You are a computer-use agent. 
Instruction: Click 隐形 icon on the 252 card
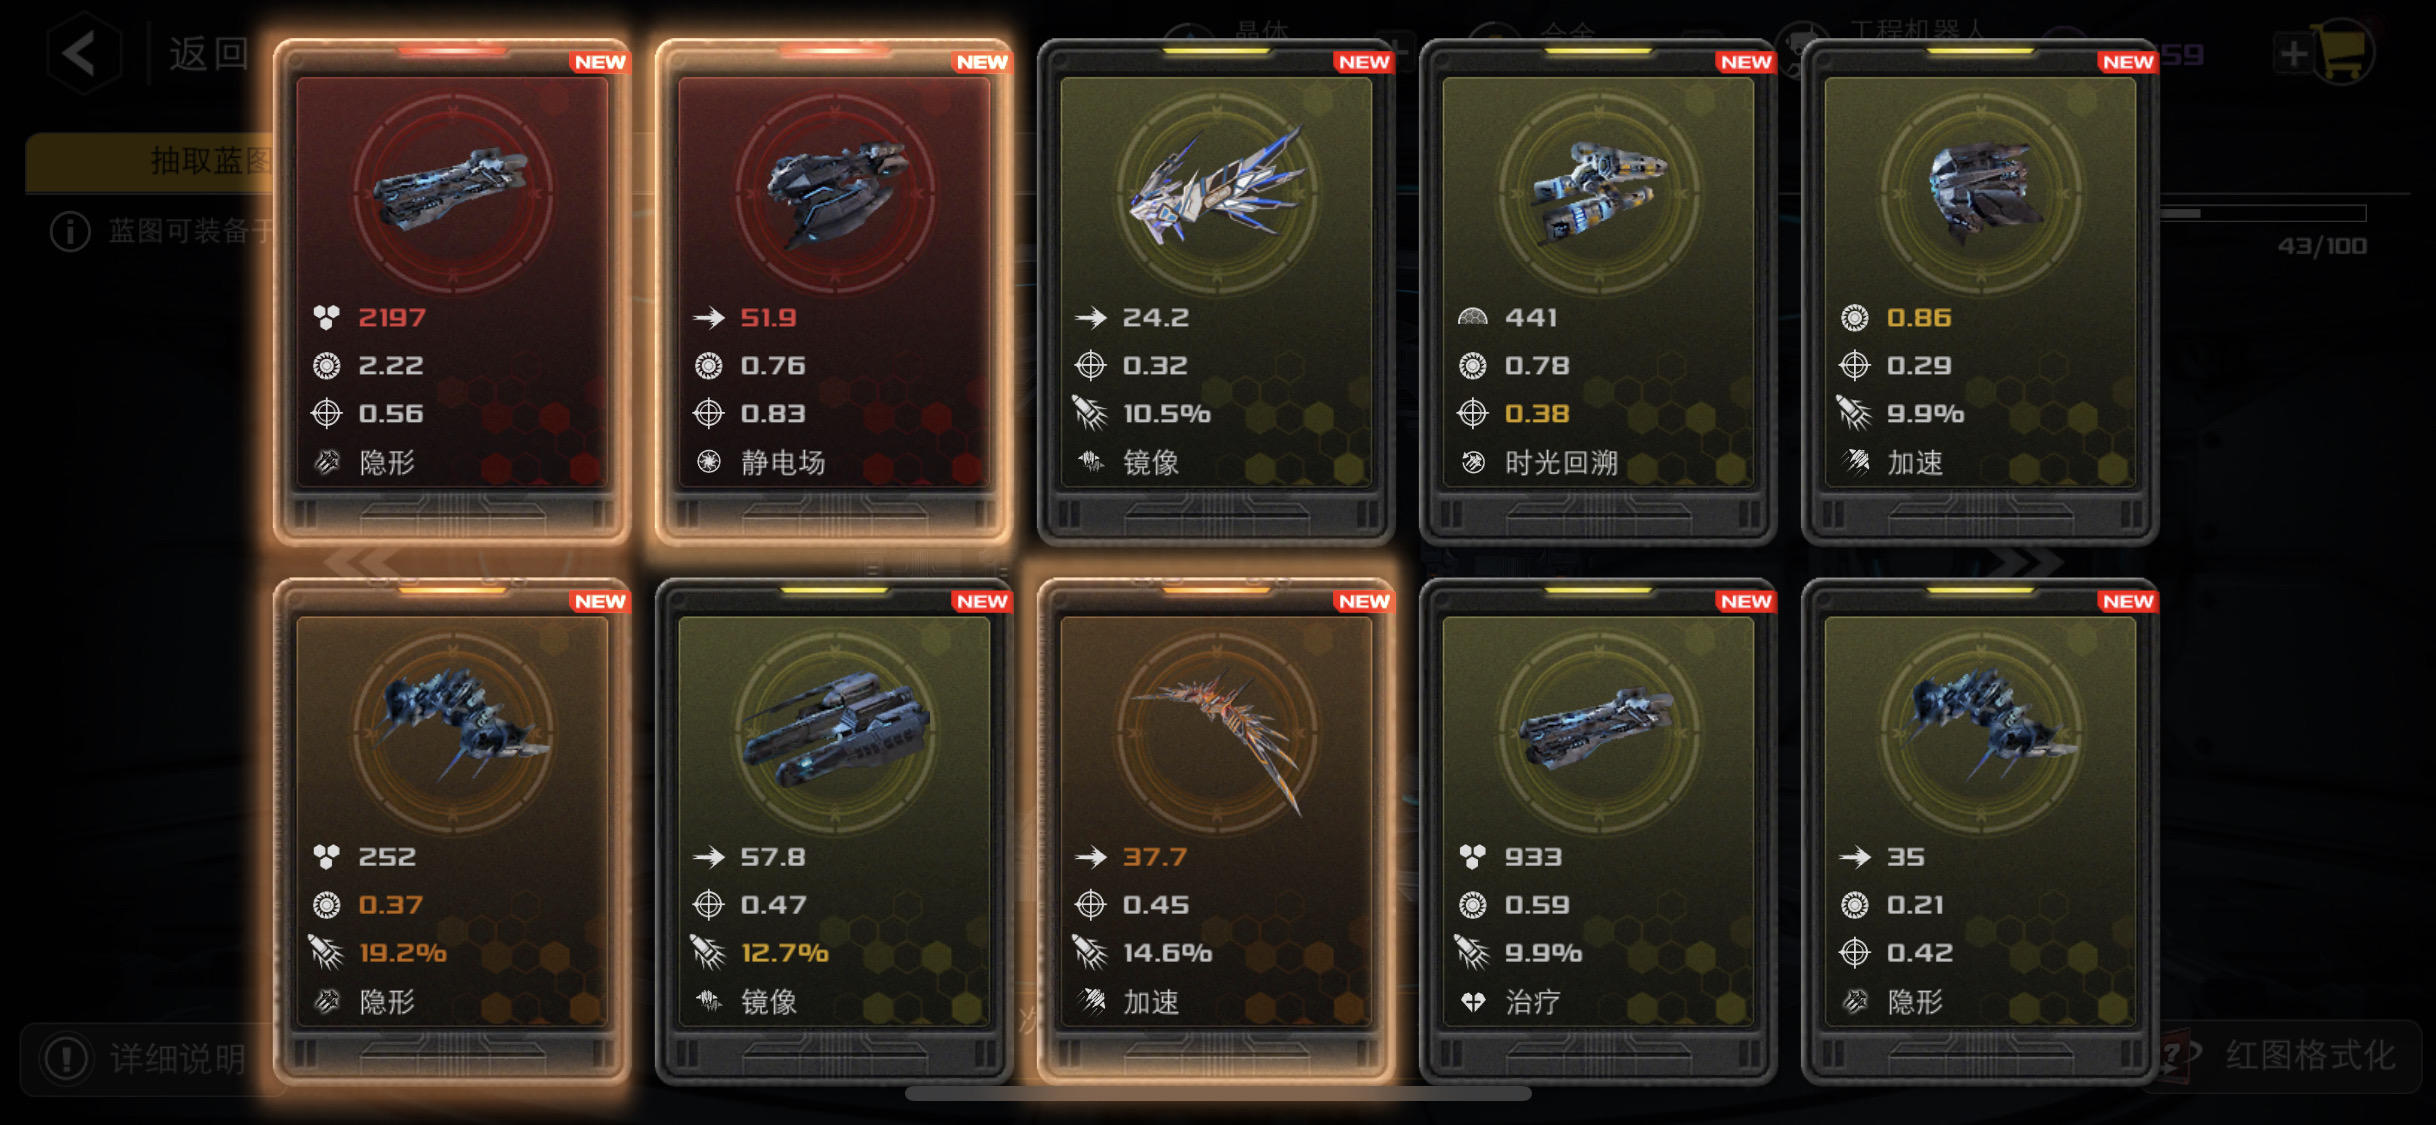click(x=327, y=1001)
